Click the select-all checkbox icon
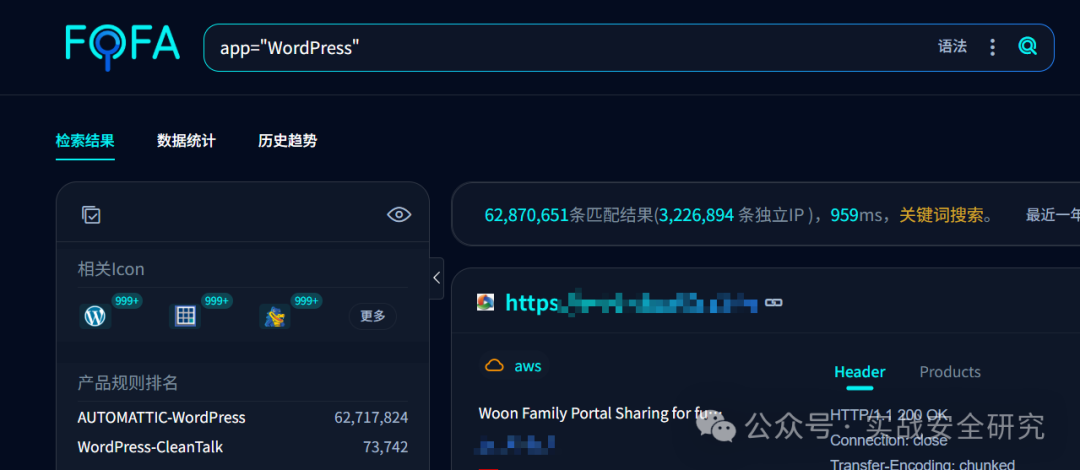This screenshot has width=1080, height=470. click(91, 215)
